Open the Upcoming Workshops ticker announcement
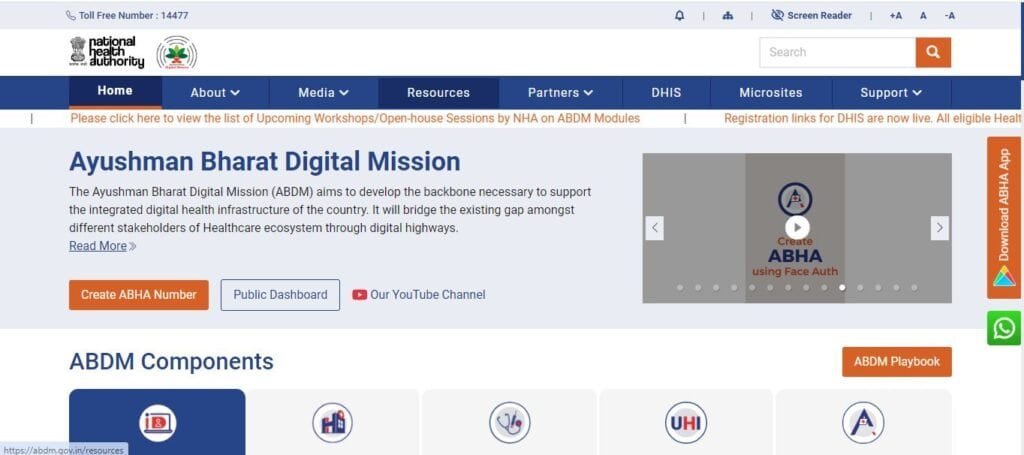Viewport: 1024px width, 455px height. (355, 118)
